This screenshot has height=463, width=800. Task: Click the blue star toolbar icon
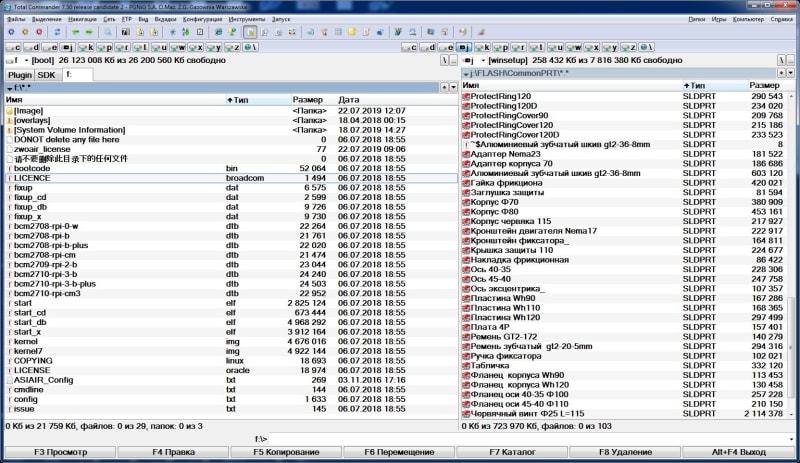172,32
